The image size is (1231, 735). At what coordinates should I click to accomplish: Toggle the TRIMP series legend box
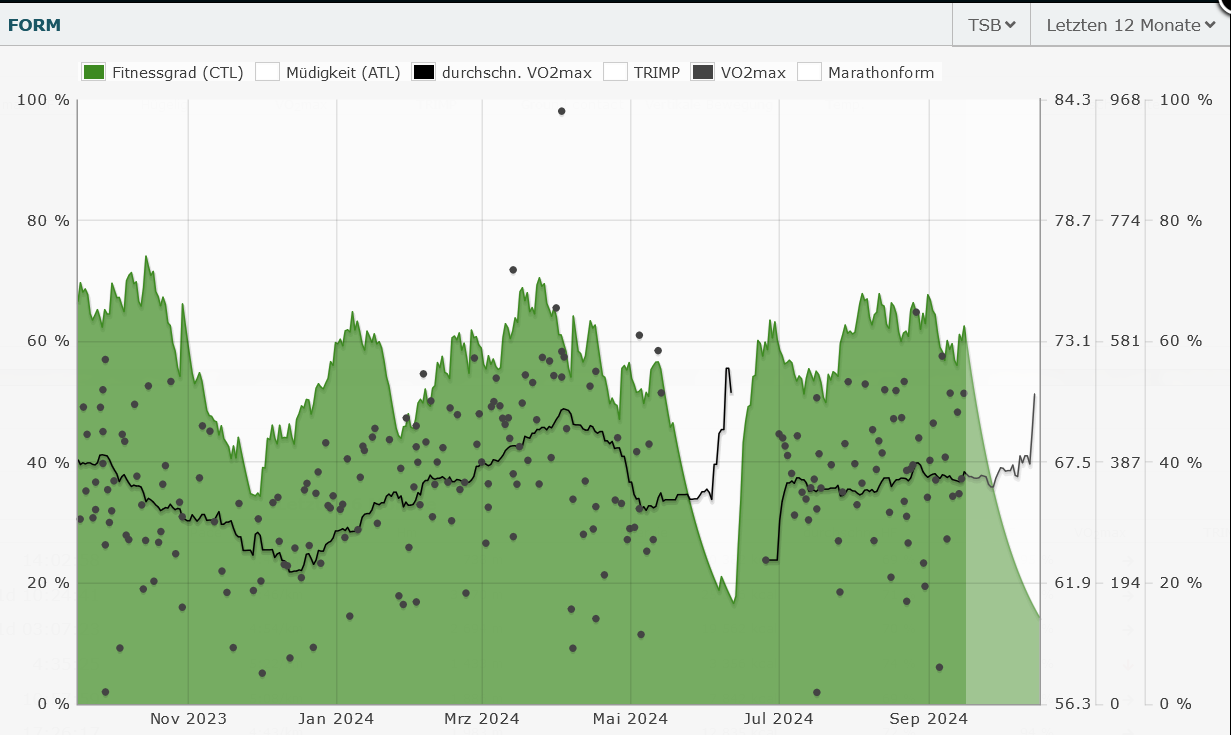coord(615,72)
